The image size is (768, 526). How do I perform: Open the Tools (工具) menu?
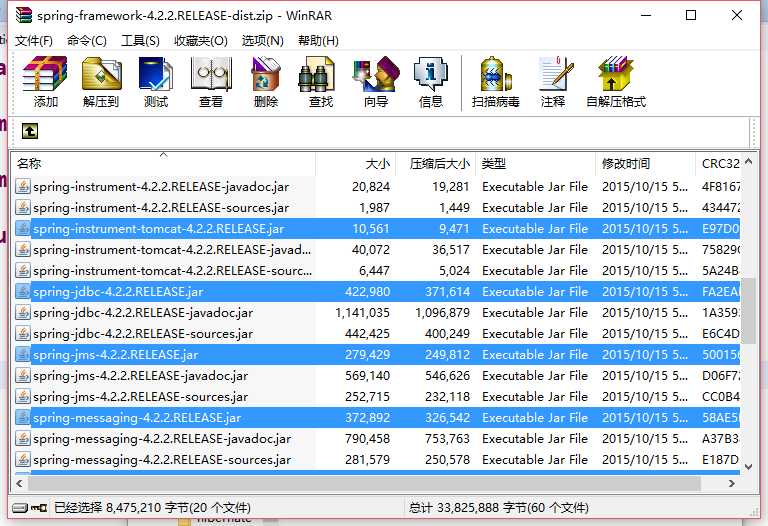click(141, 41)
